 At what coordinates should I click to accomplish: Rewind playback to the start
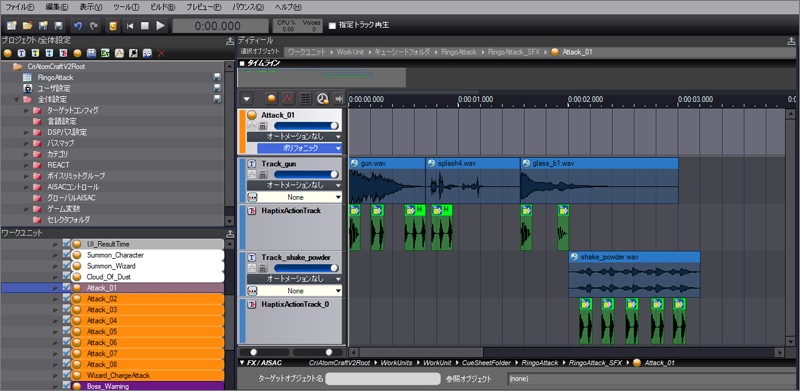[130, 26]
